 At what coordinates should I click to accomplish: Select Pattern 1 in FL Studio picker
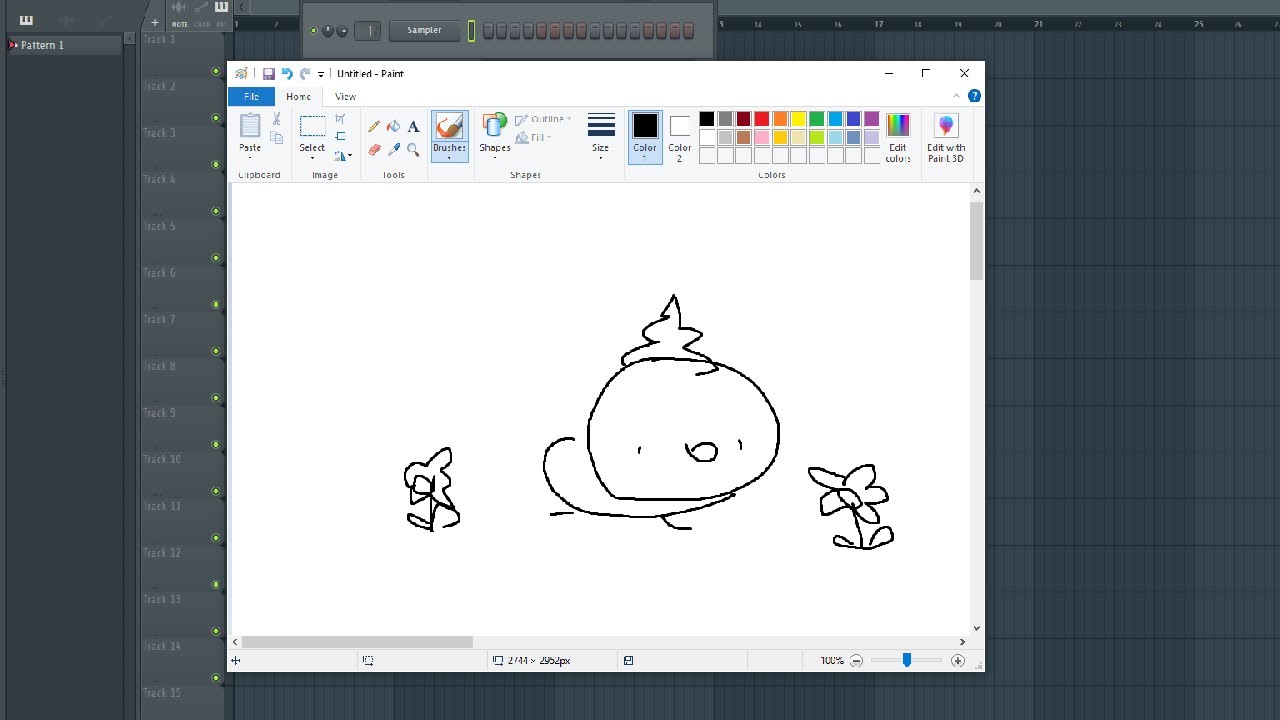click(x=65, y=45)
